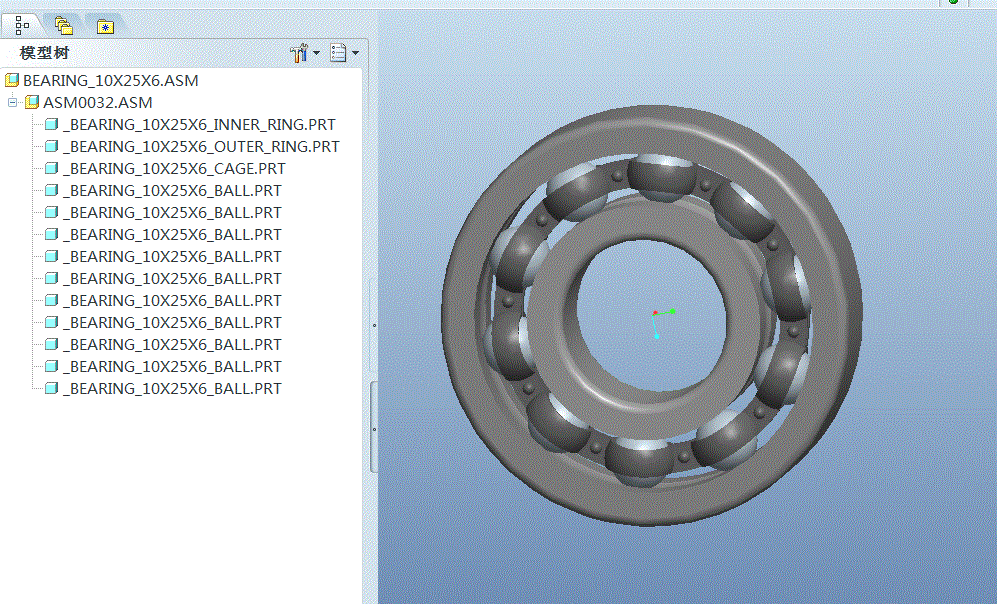The height and width of the screenshot is (604, 997).
Task: Open the dropdown arrow beside the Show icon
Action: pos(355,53)
